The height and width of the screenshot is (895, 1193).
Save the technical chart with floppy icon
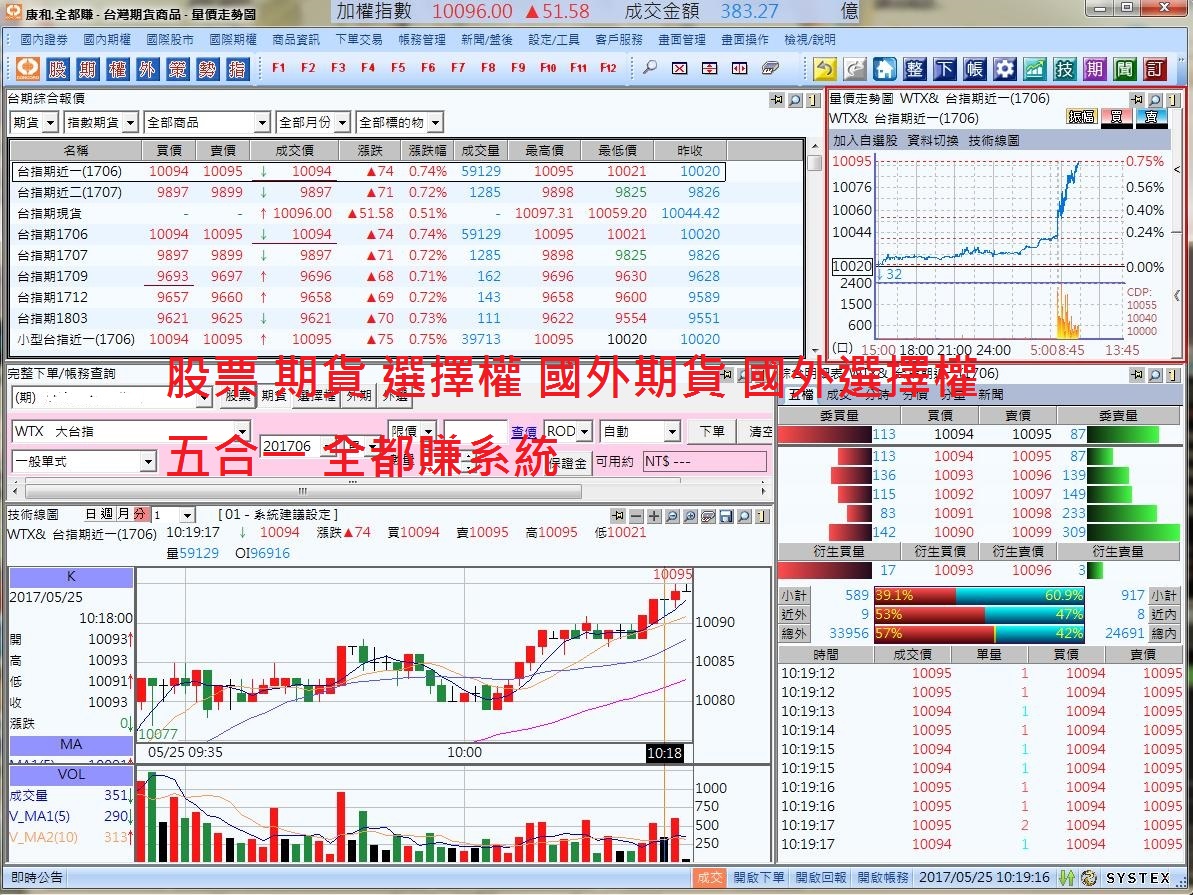point(726,517)
